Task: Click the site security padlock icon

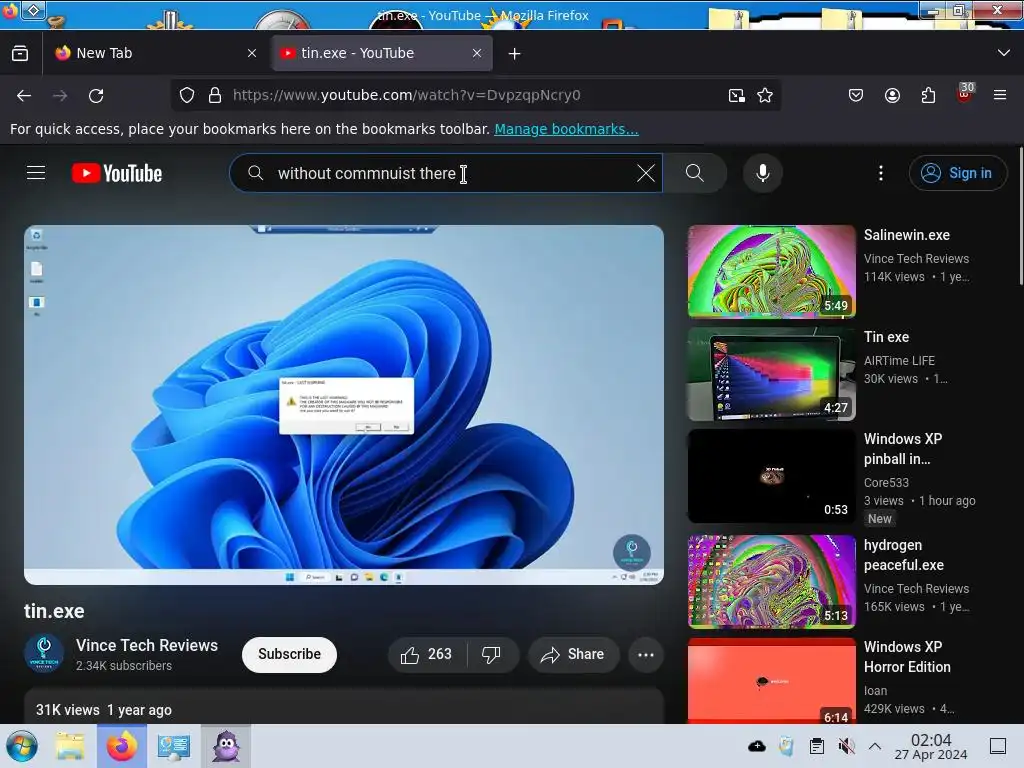Action: pos(215,95)
